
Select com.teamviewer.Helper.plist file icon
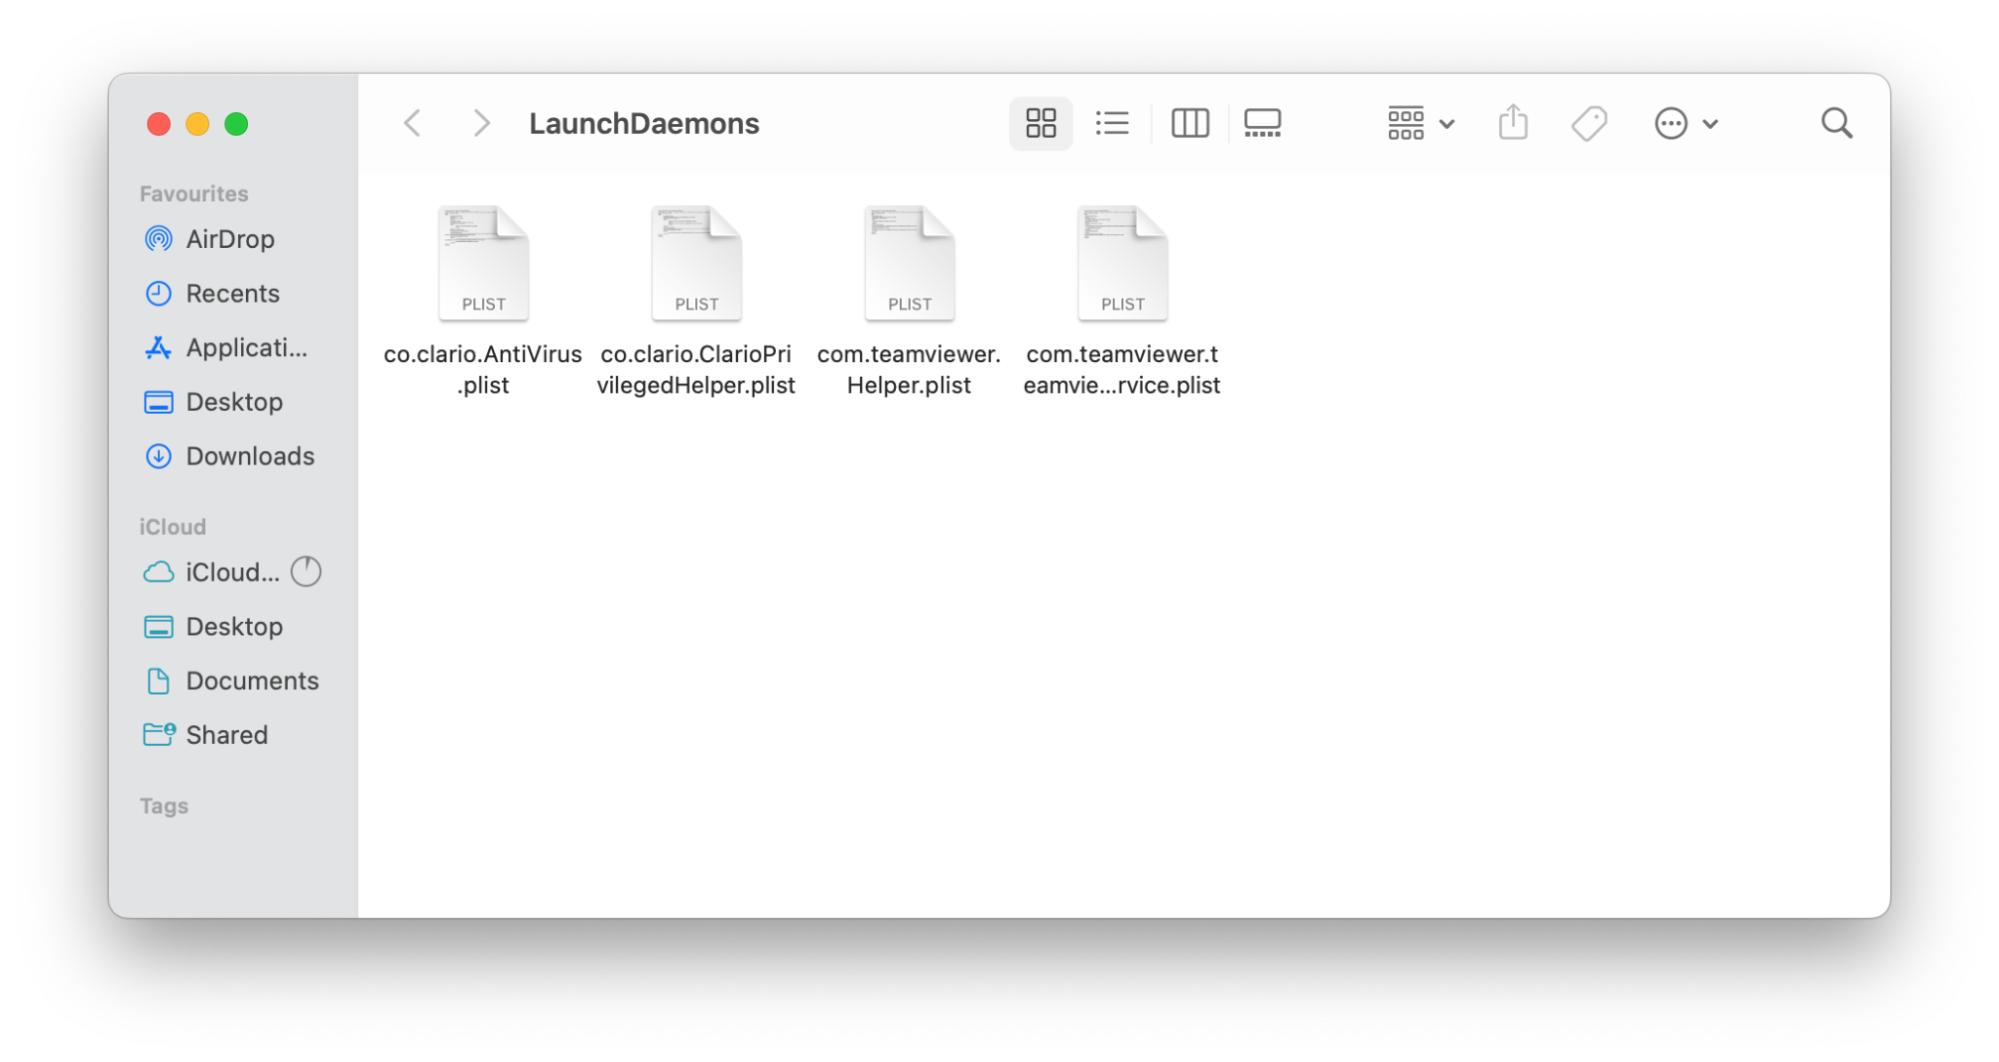909,263
